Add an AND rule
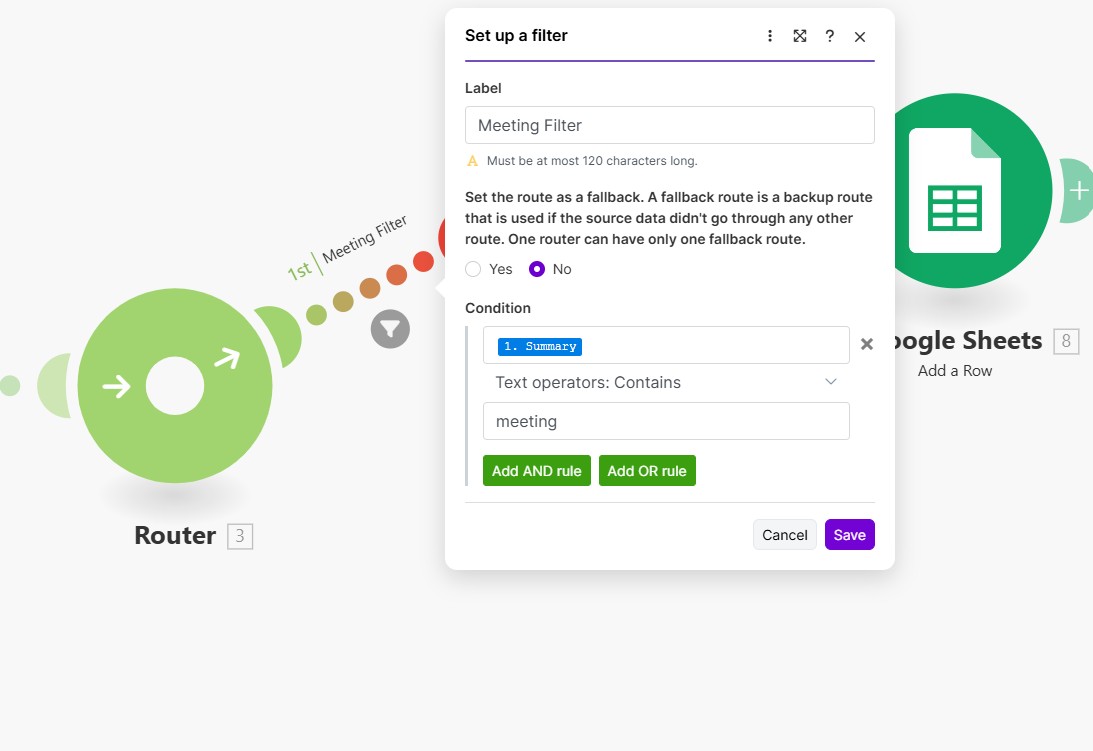 click(x=537, y=471)
